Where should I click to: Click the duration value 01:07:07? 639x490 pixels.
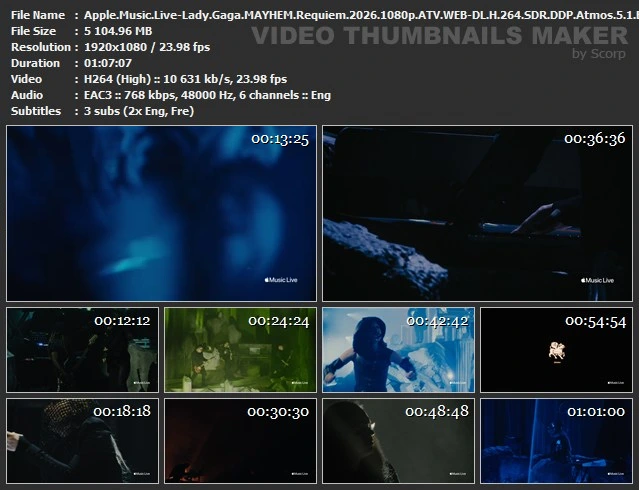coord(108,63)
